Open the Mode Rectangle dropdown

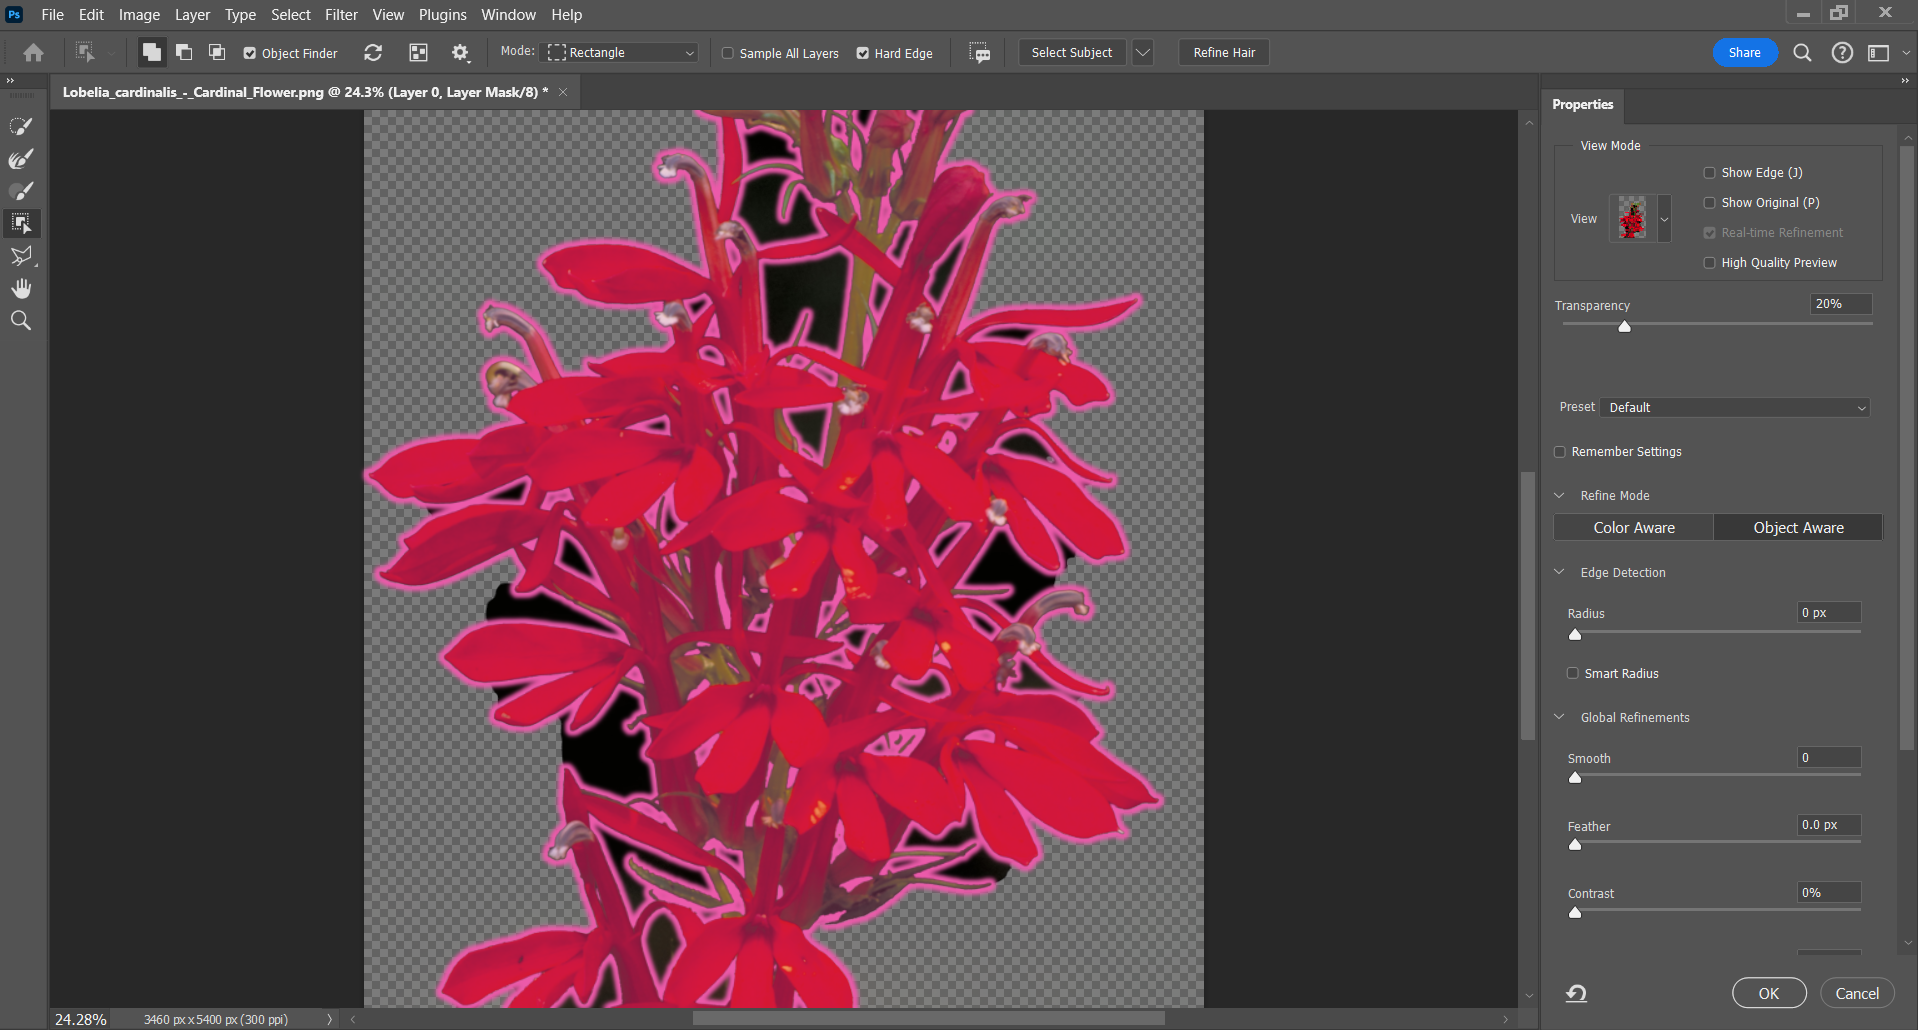click(621, 53)
